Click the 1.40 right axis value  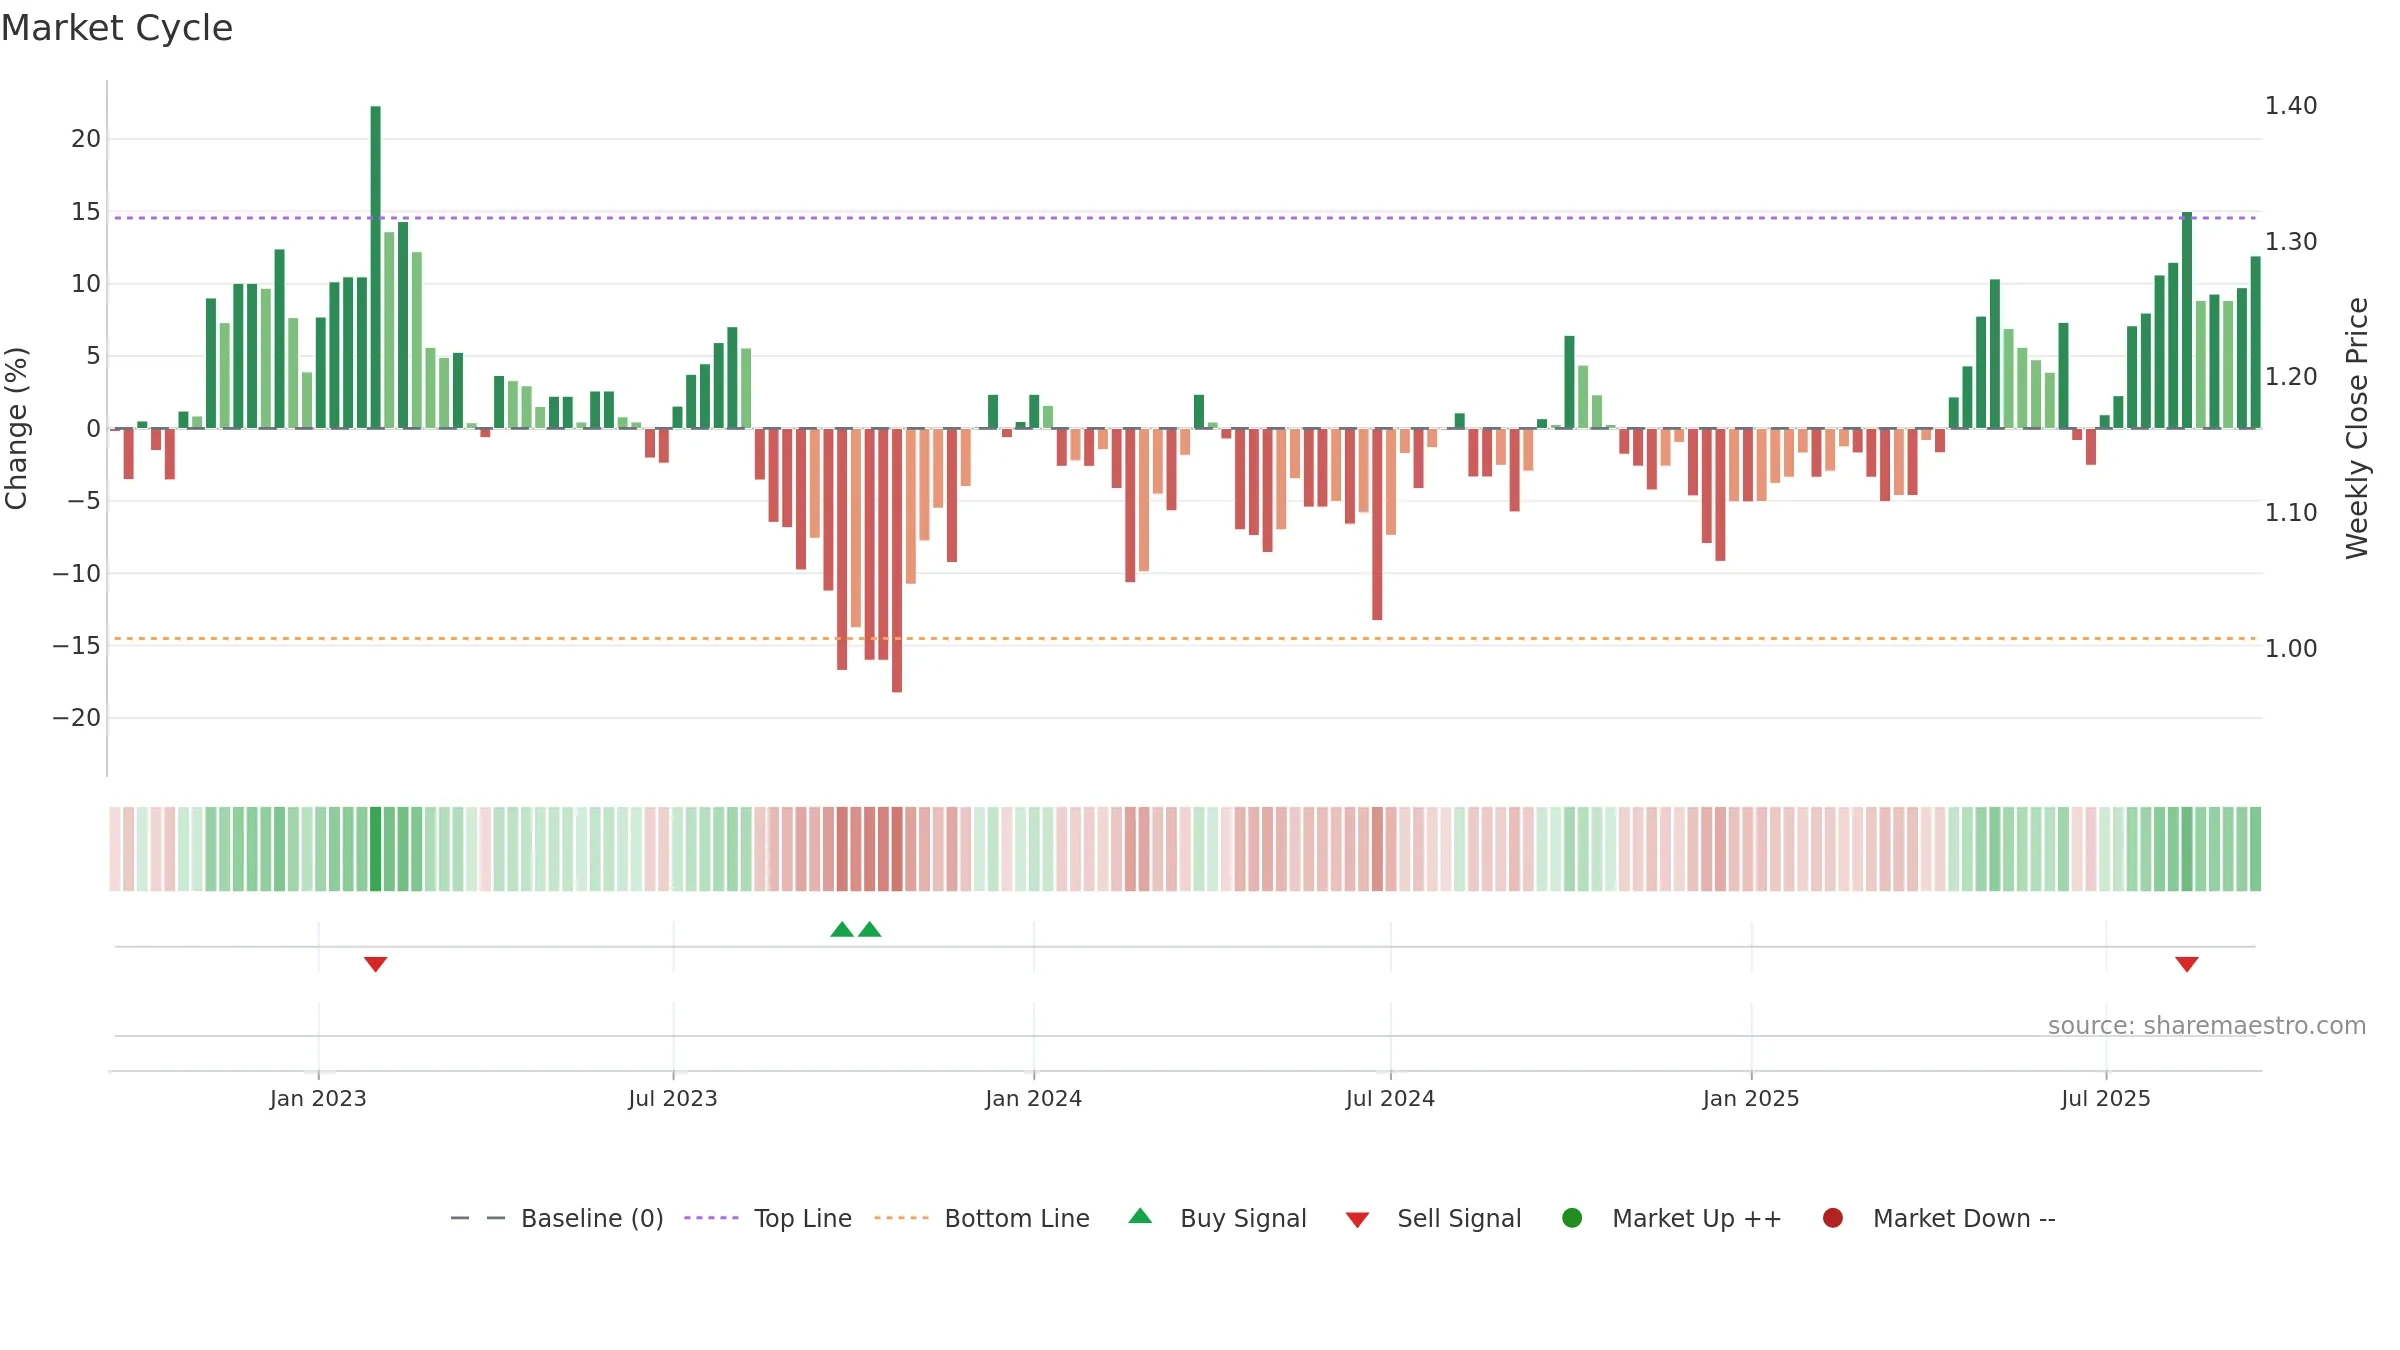click(x=2291, y=105)
